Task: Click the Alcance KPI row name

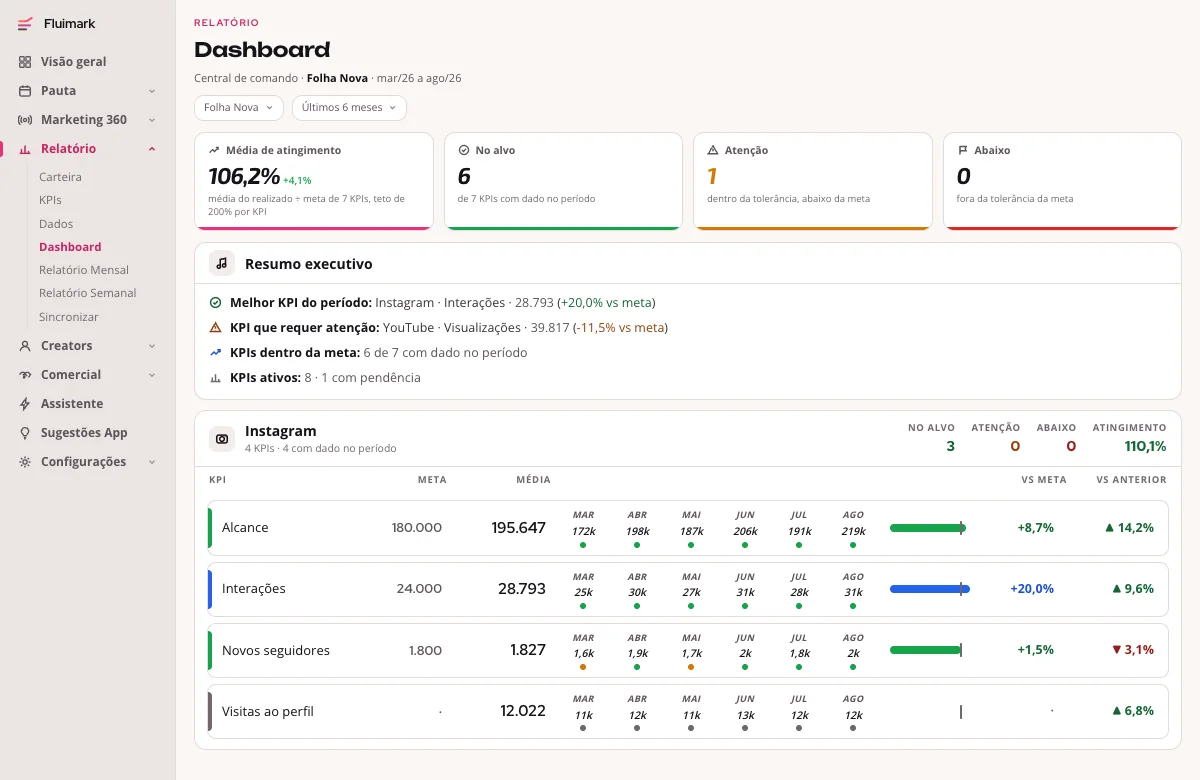Action: tap(245, 528)
